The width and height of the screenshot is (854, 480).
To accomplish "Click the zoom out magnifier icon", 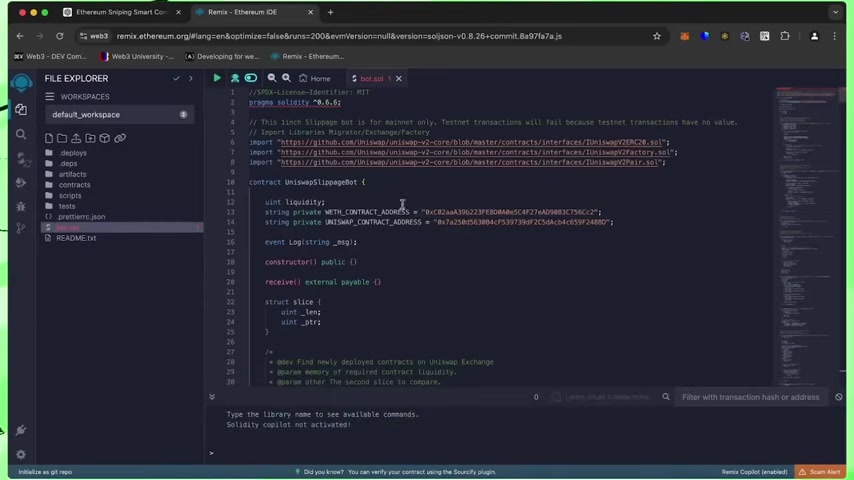I will click(x=271, y=78).
